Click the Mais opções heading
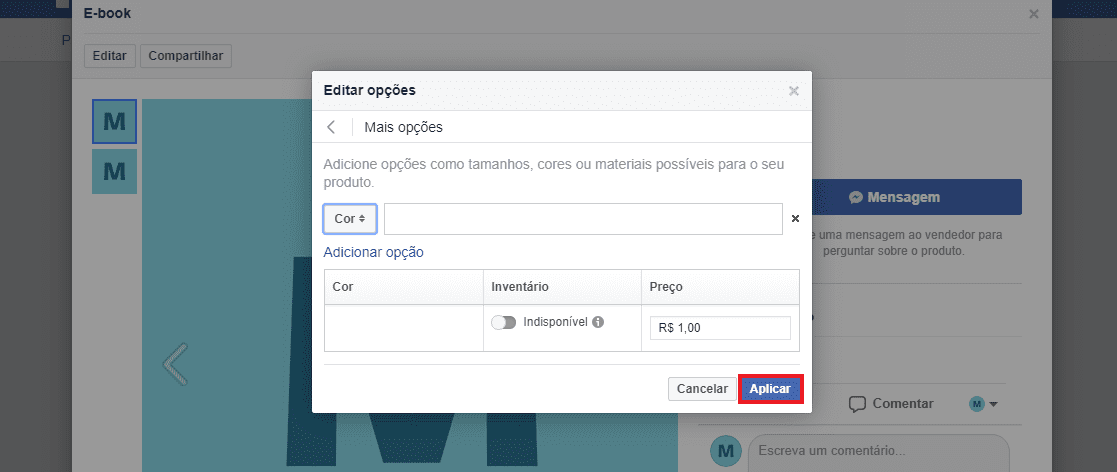Viewport: 1117px width, 472px height. tap(403, 127)
